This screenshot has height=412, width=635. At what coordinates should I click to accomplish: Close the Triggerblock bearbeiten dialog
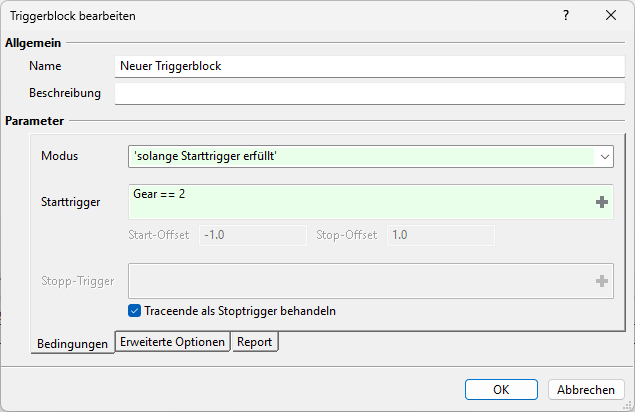pos(611,15)
